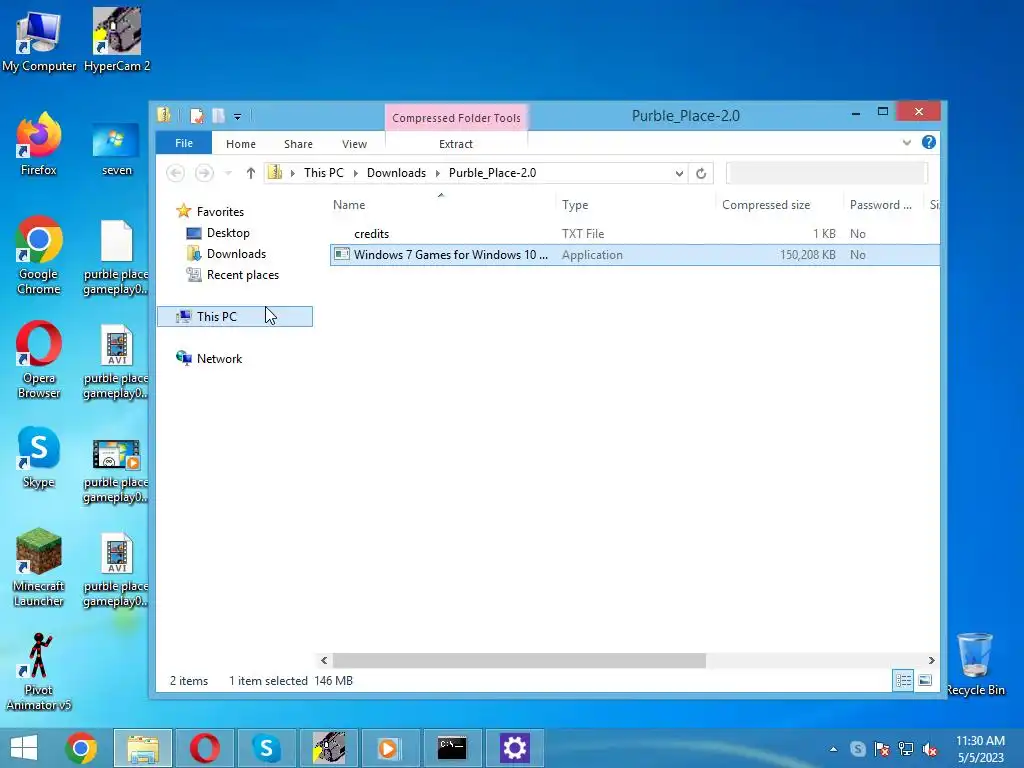Open Minecraft Launcher desktop icon

pos(39,568)
